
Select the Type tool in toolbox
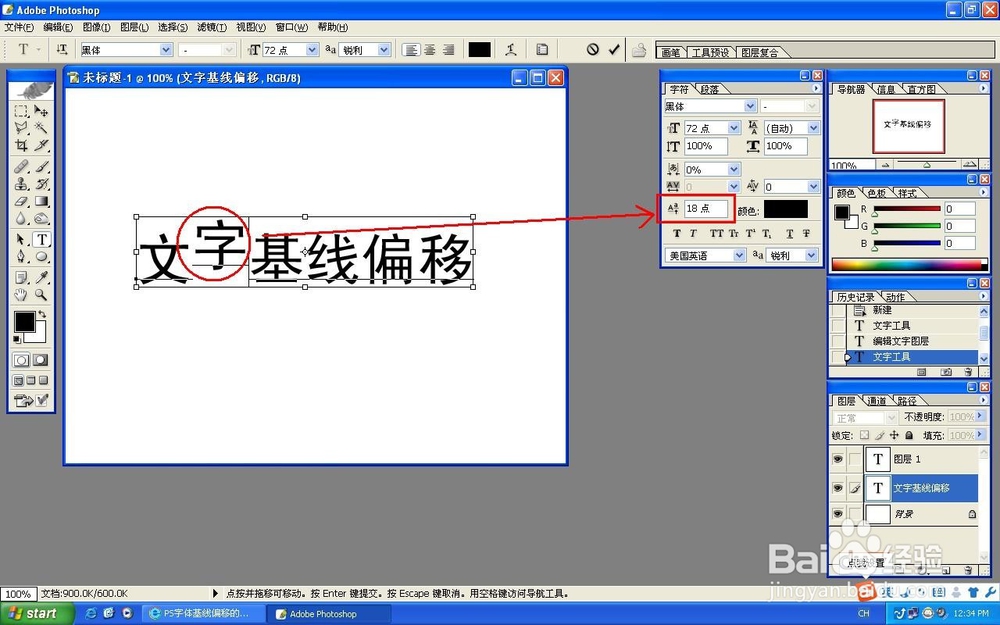(x=41, y=239)
